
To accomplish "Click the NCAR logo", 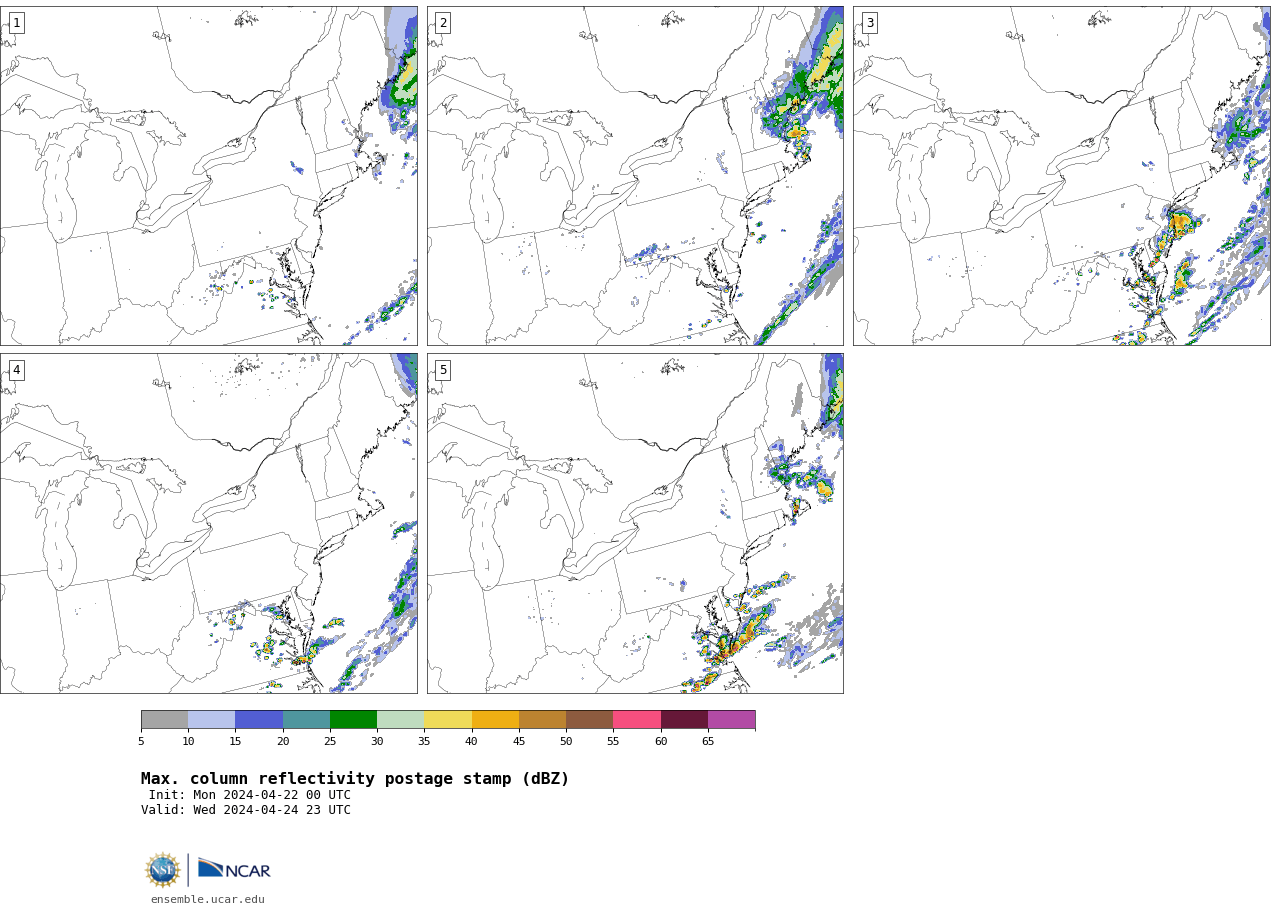I will pos(234,869).
